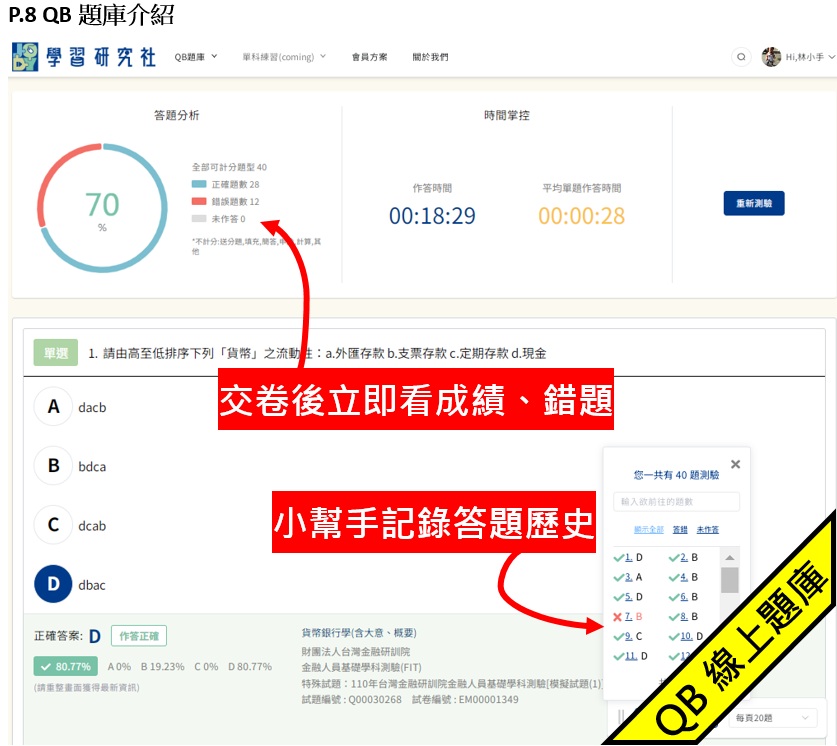
Task: Click the 學習研究社 site logo
Action: click(84, 57)
